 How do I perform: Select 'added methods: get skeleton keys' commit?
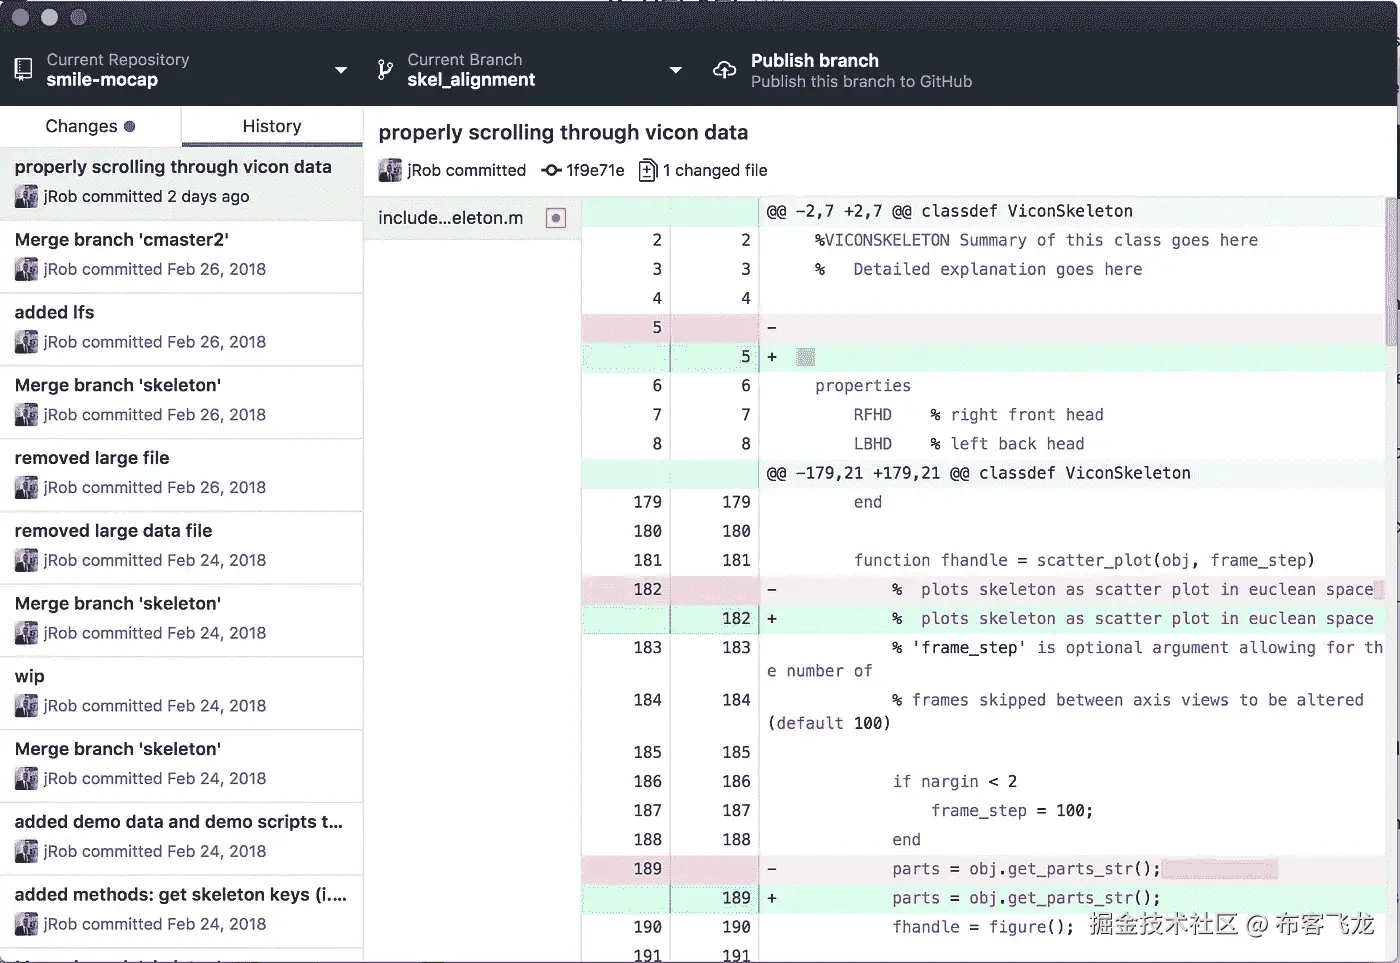click(x=181, y=911)
